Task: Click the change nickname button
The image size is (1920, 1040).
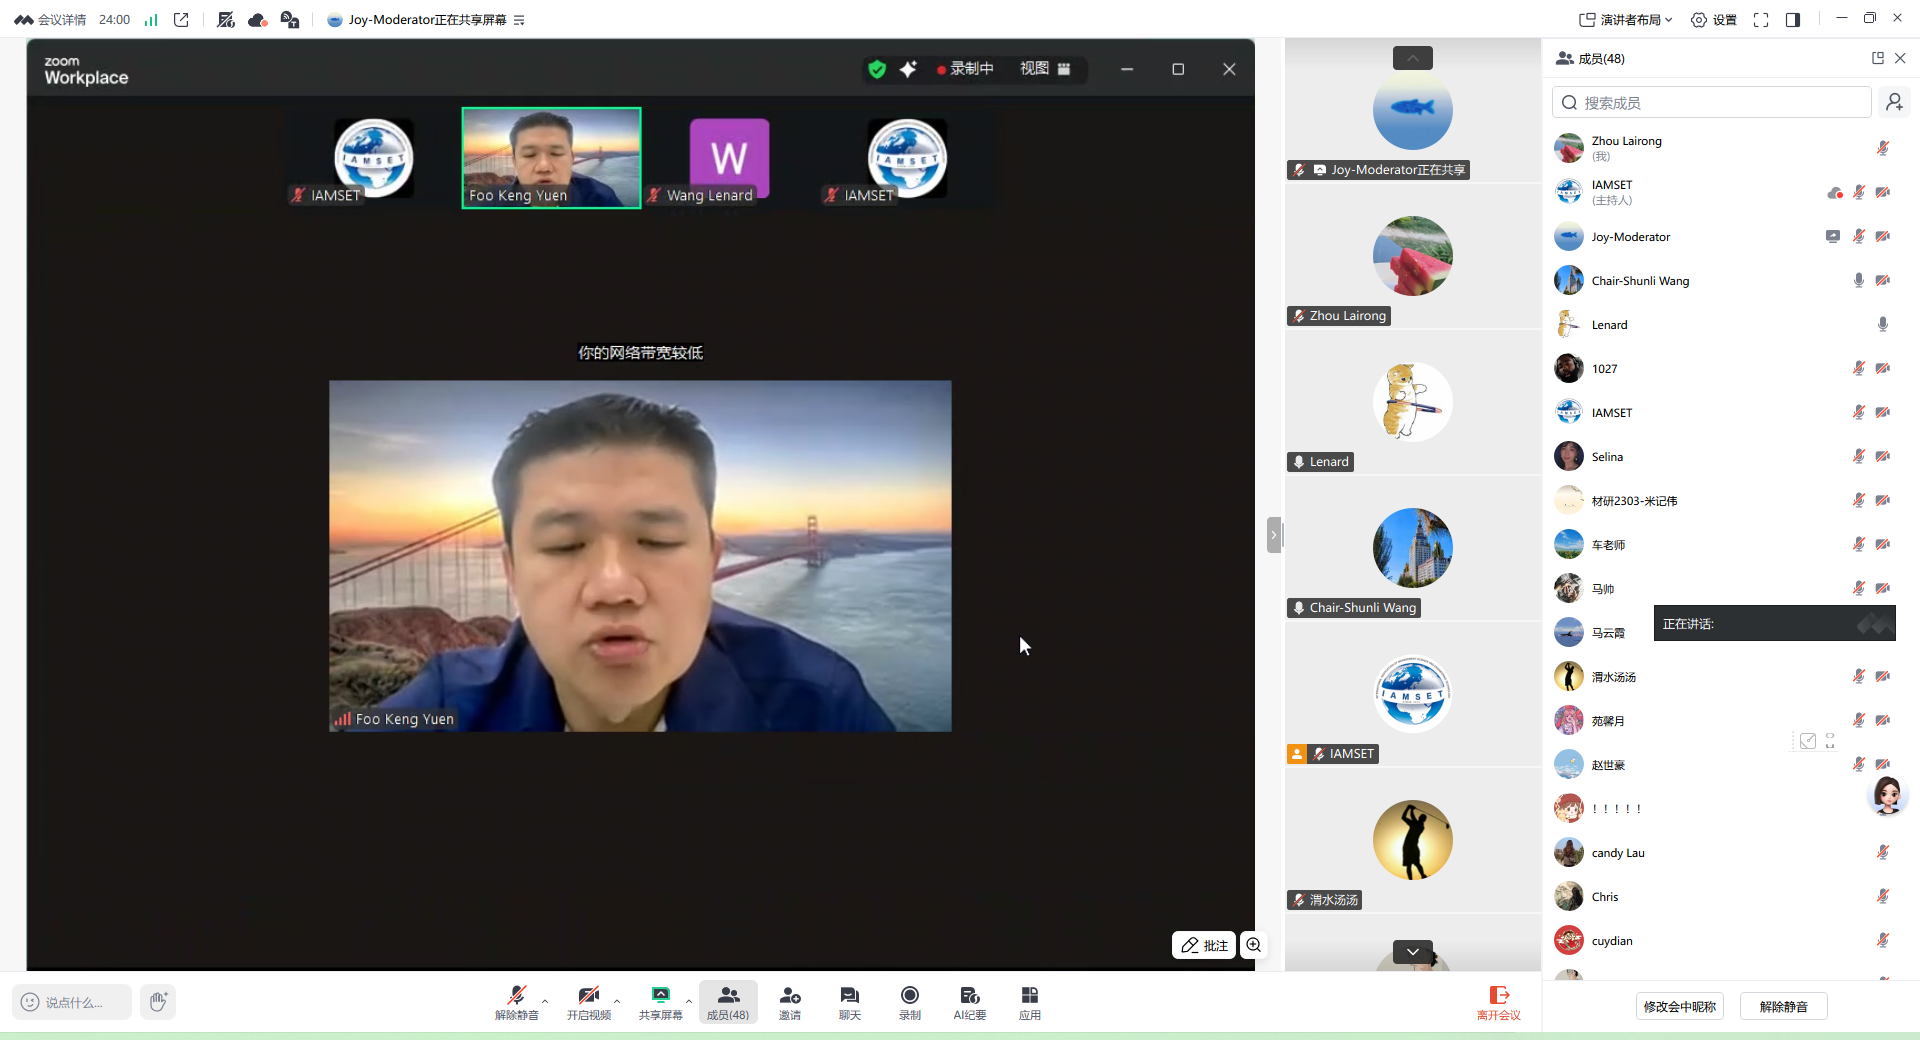Action: click(x=1679, y=1007)
